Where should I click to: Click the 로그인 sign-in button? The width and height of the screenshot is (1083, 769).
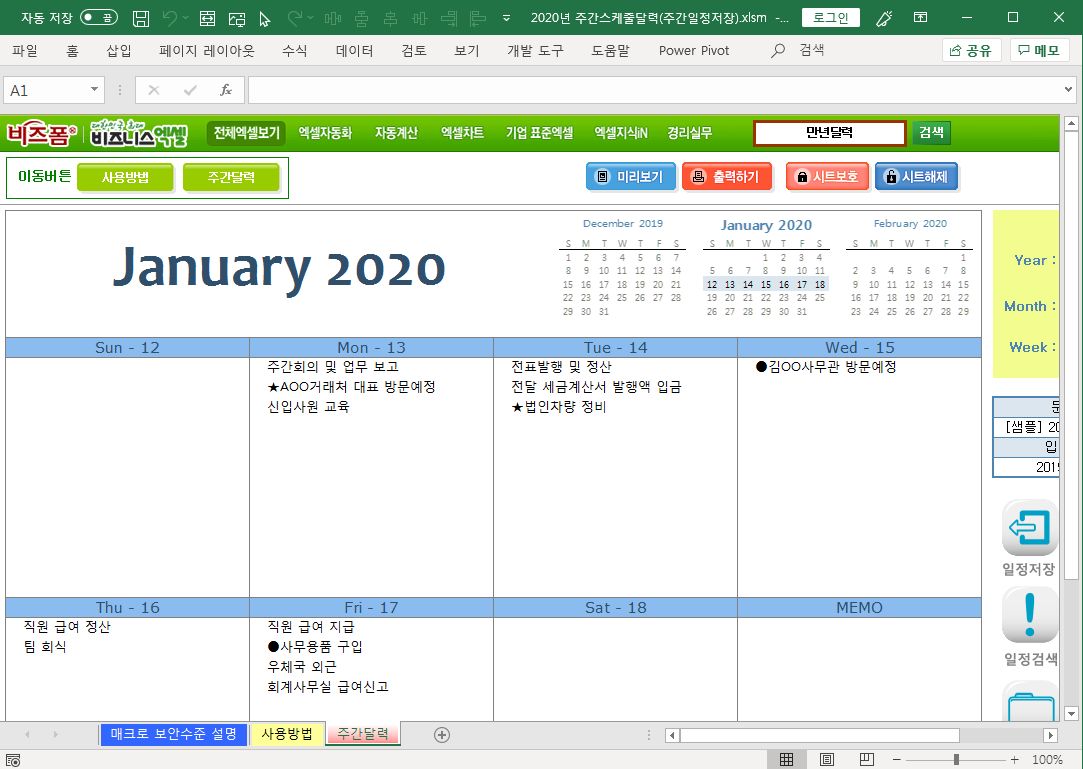[830, 18]
